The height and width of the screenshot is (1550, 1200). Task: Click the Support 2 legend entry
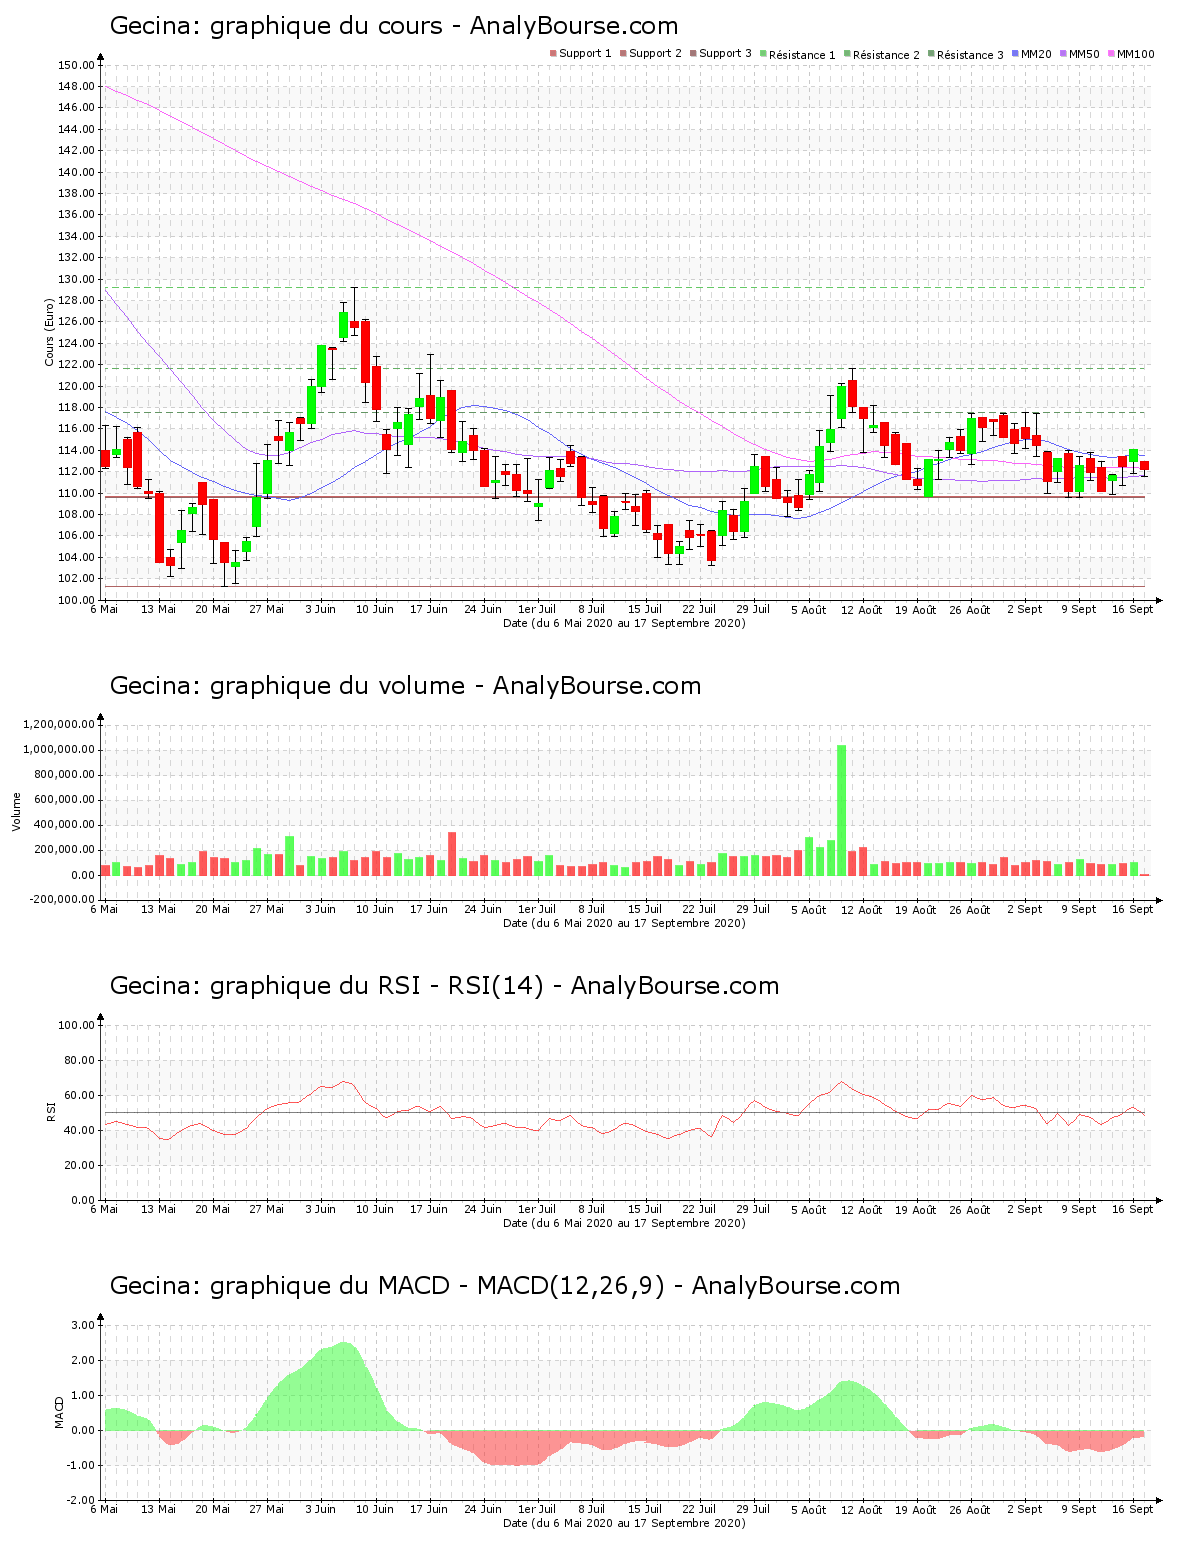pyautogui.click(x=651, y=54)
